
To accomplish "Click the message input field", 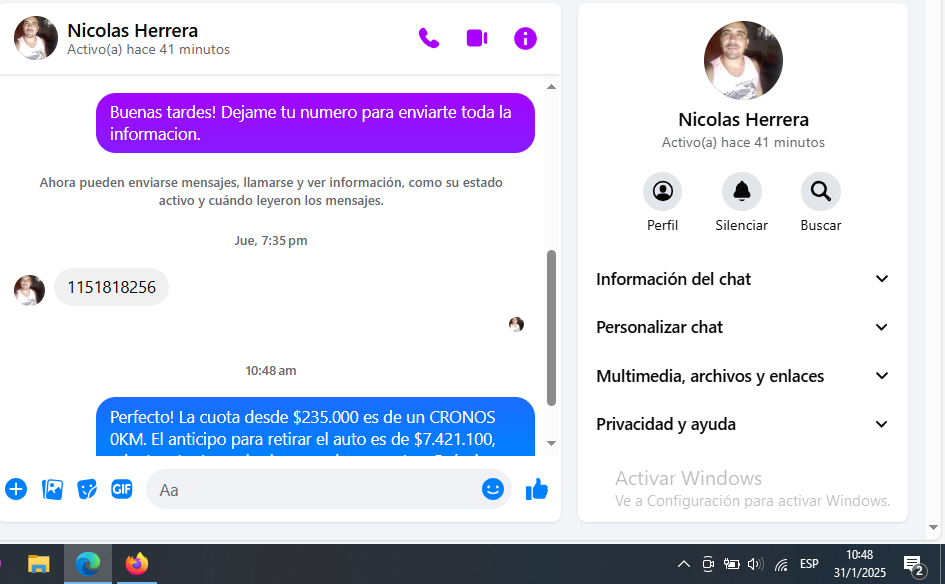I will [x=315, y=490].
